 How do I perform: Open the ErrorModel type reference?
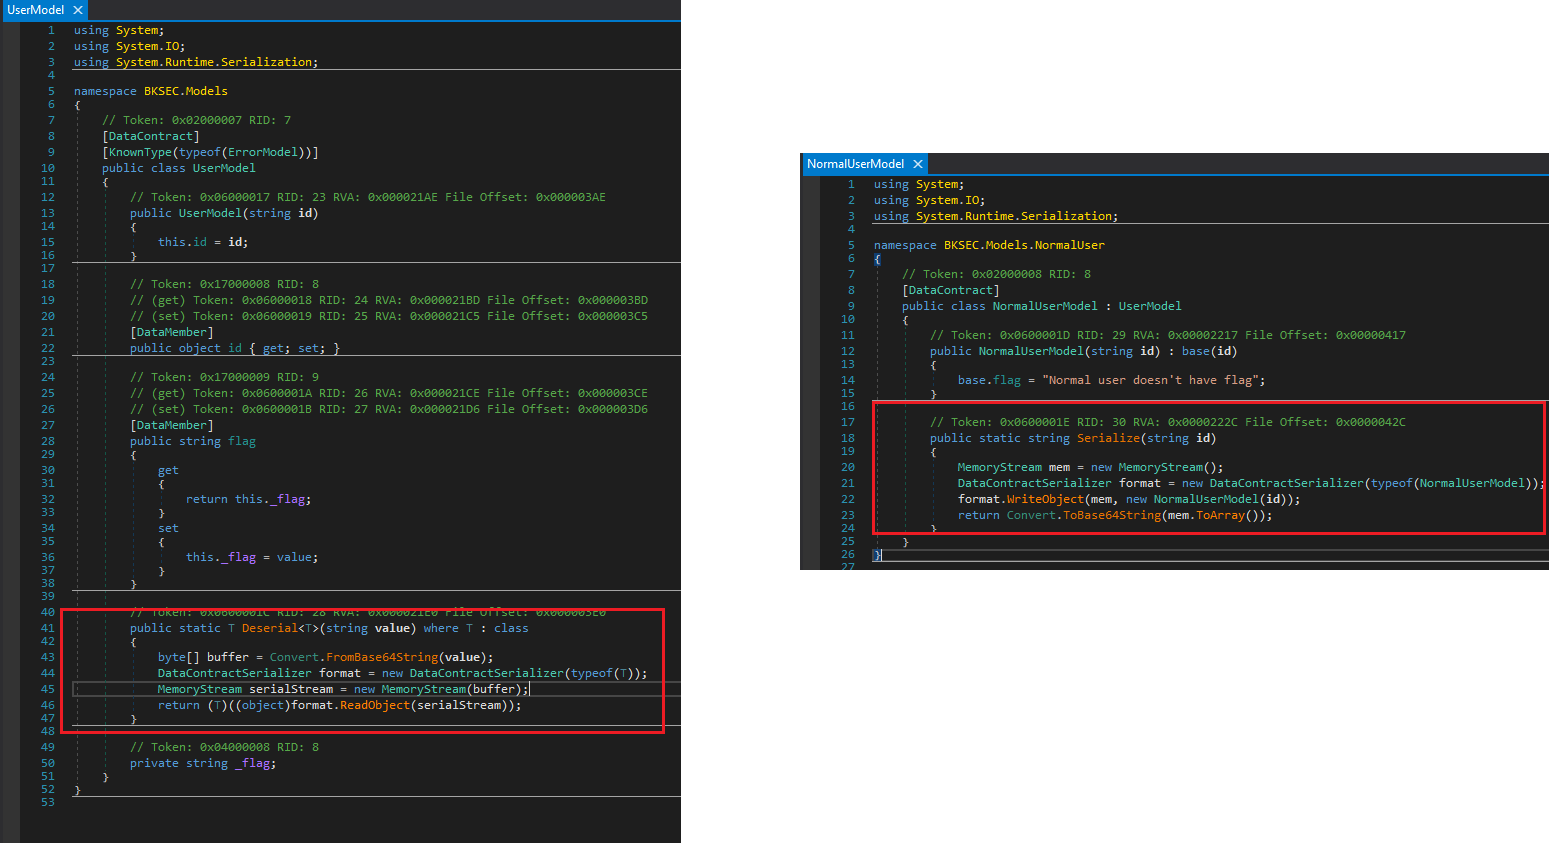(x=262, y=152)
